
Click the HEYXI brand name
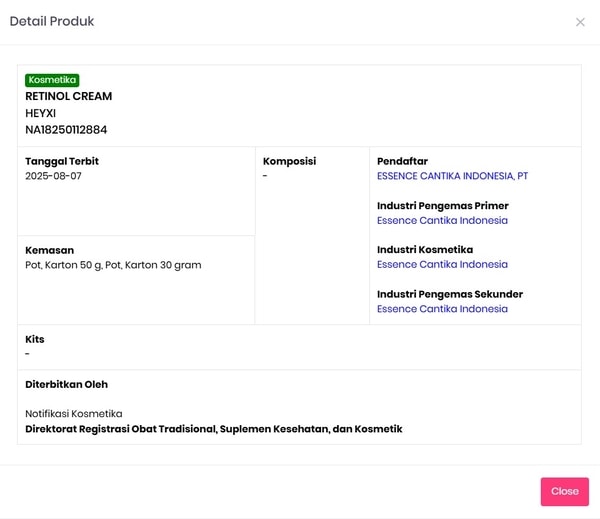[x=41, y=113]
